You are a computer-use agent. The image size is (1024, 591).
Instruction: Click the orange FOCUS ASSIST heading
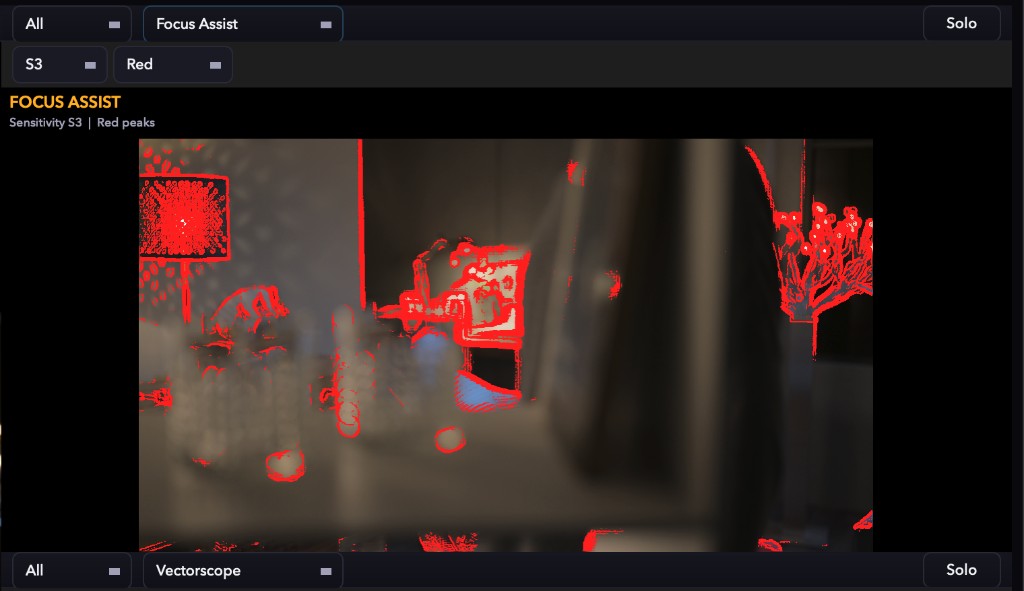point(65,103)
